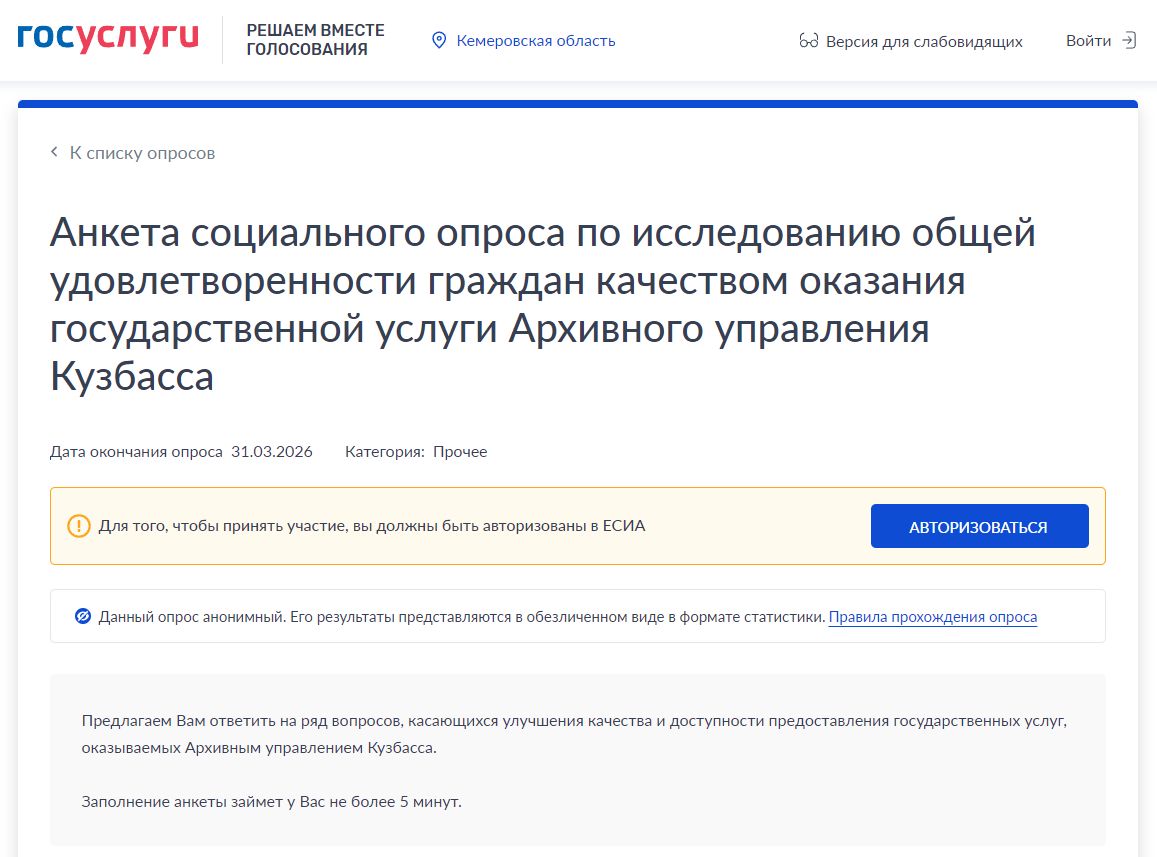Click the crossed-circle anonymity icon
The height and width of the screenshot is (857, 1157).
coord(81,616)
